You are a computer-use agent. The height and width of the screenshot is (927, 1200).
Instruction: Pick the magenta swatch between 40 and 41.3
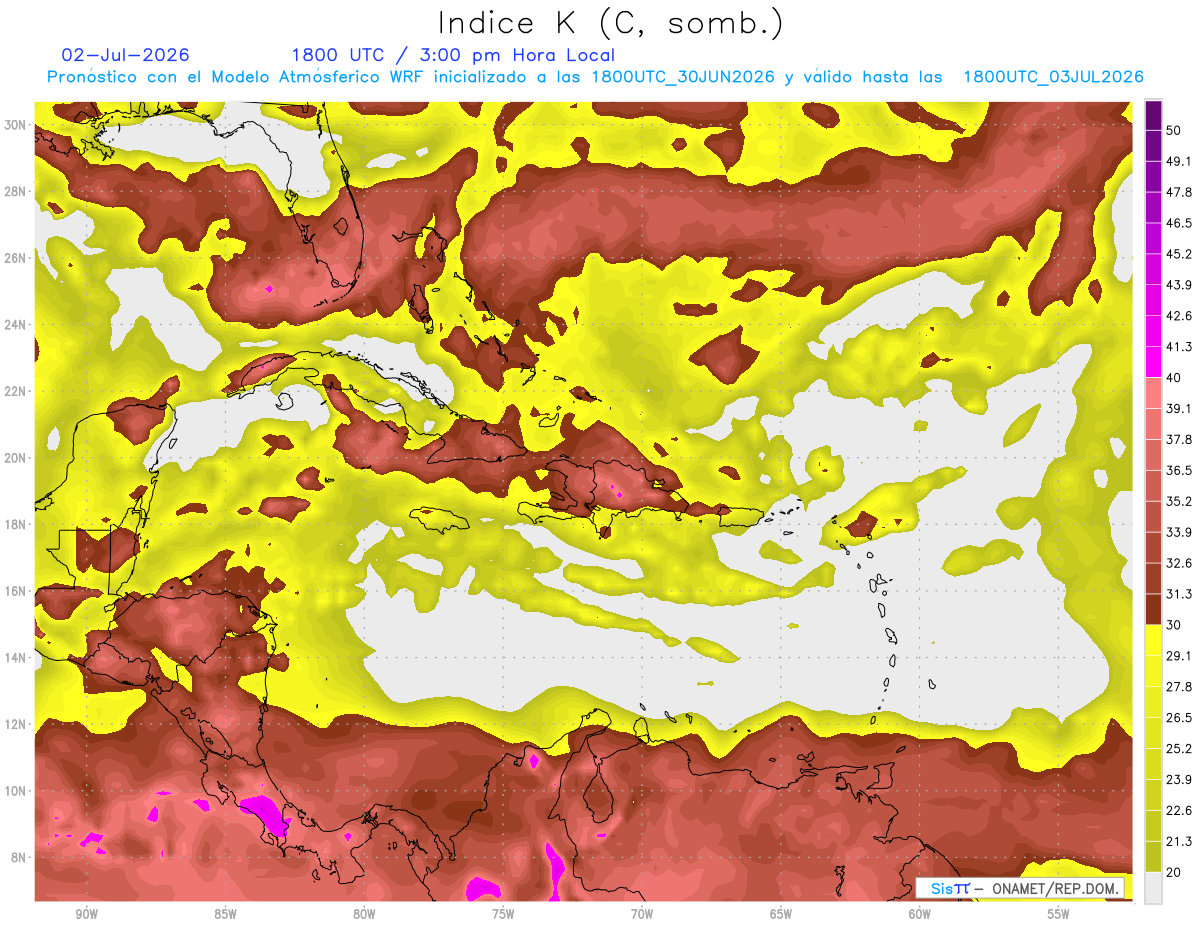coord(1153,362)
